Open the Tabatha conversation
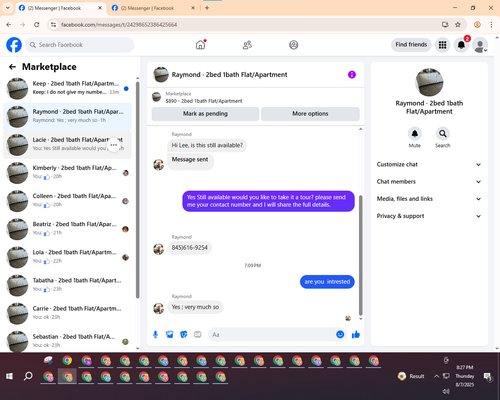This screenshot has height=400, width=500. [67, 285]
